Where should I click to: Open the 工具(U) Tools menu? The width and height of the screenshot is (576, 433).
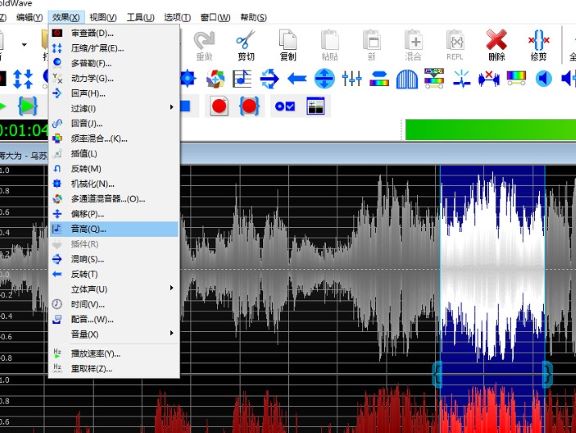click(140, 17)
